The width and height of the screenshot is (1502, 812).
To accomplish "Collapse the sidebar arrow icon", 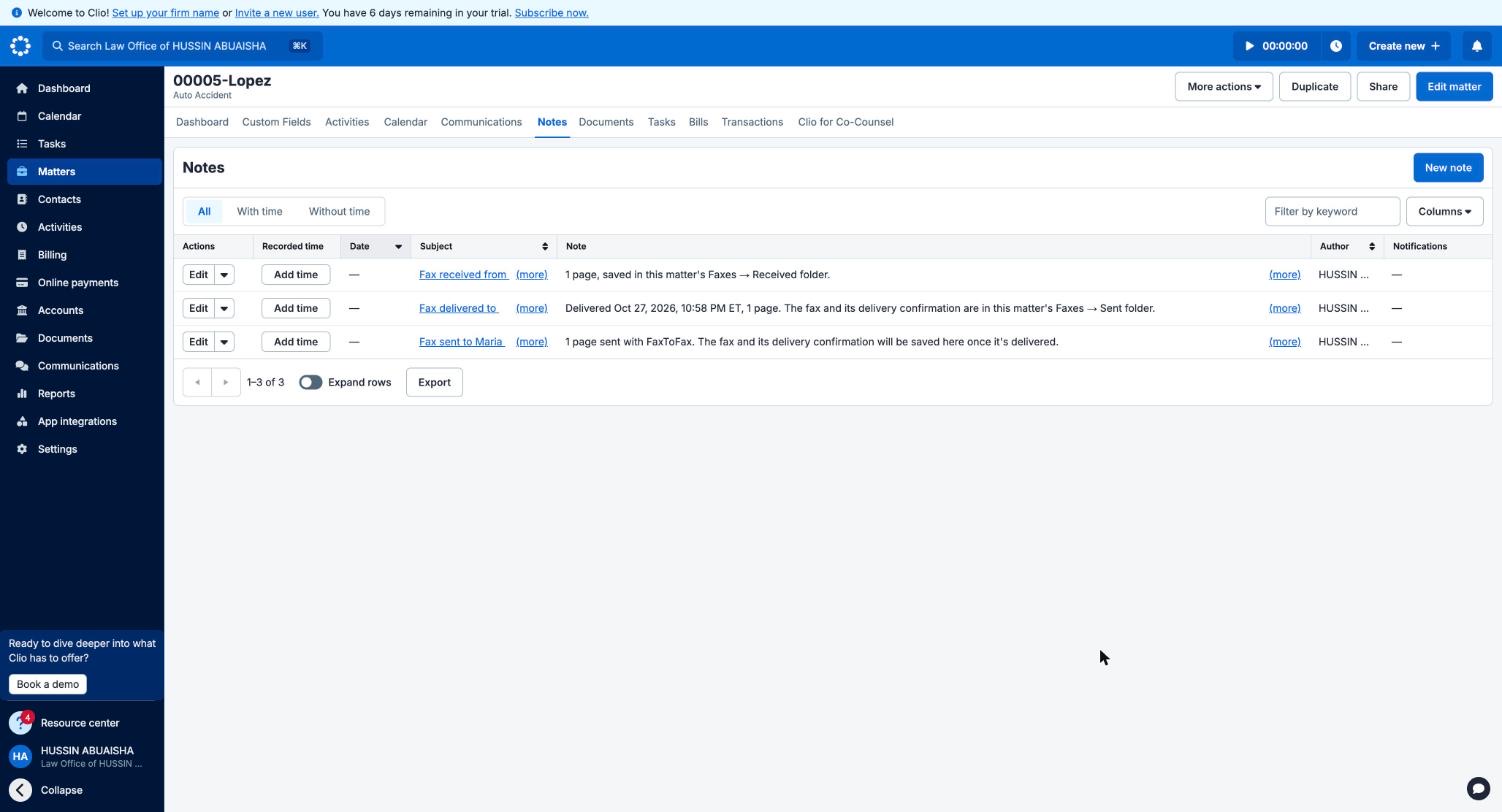I will pos(20,790).
